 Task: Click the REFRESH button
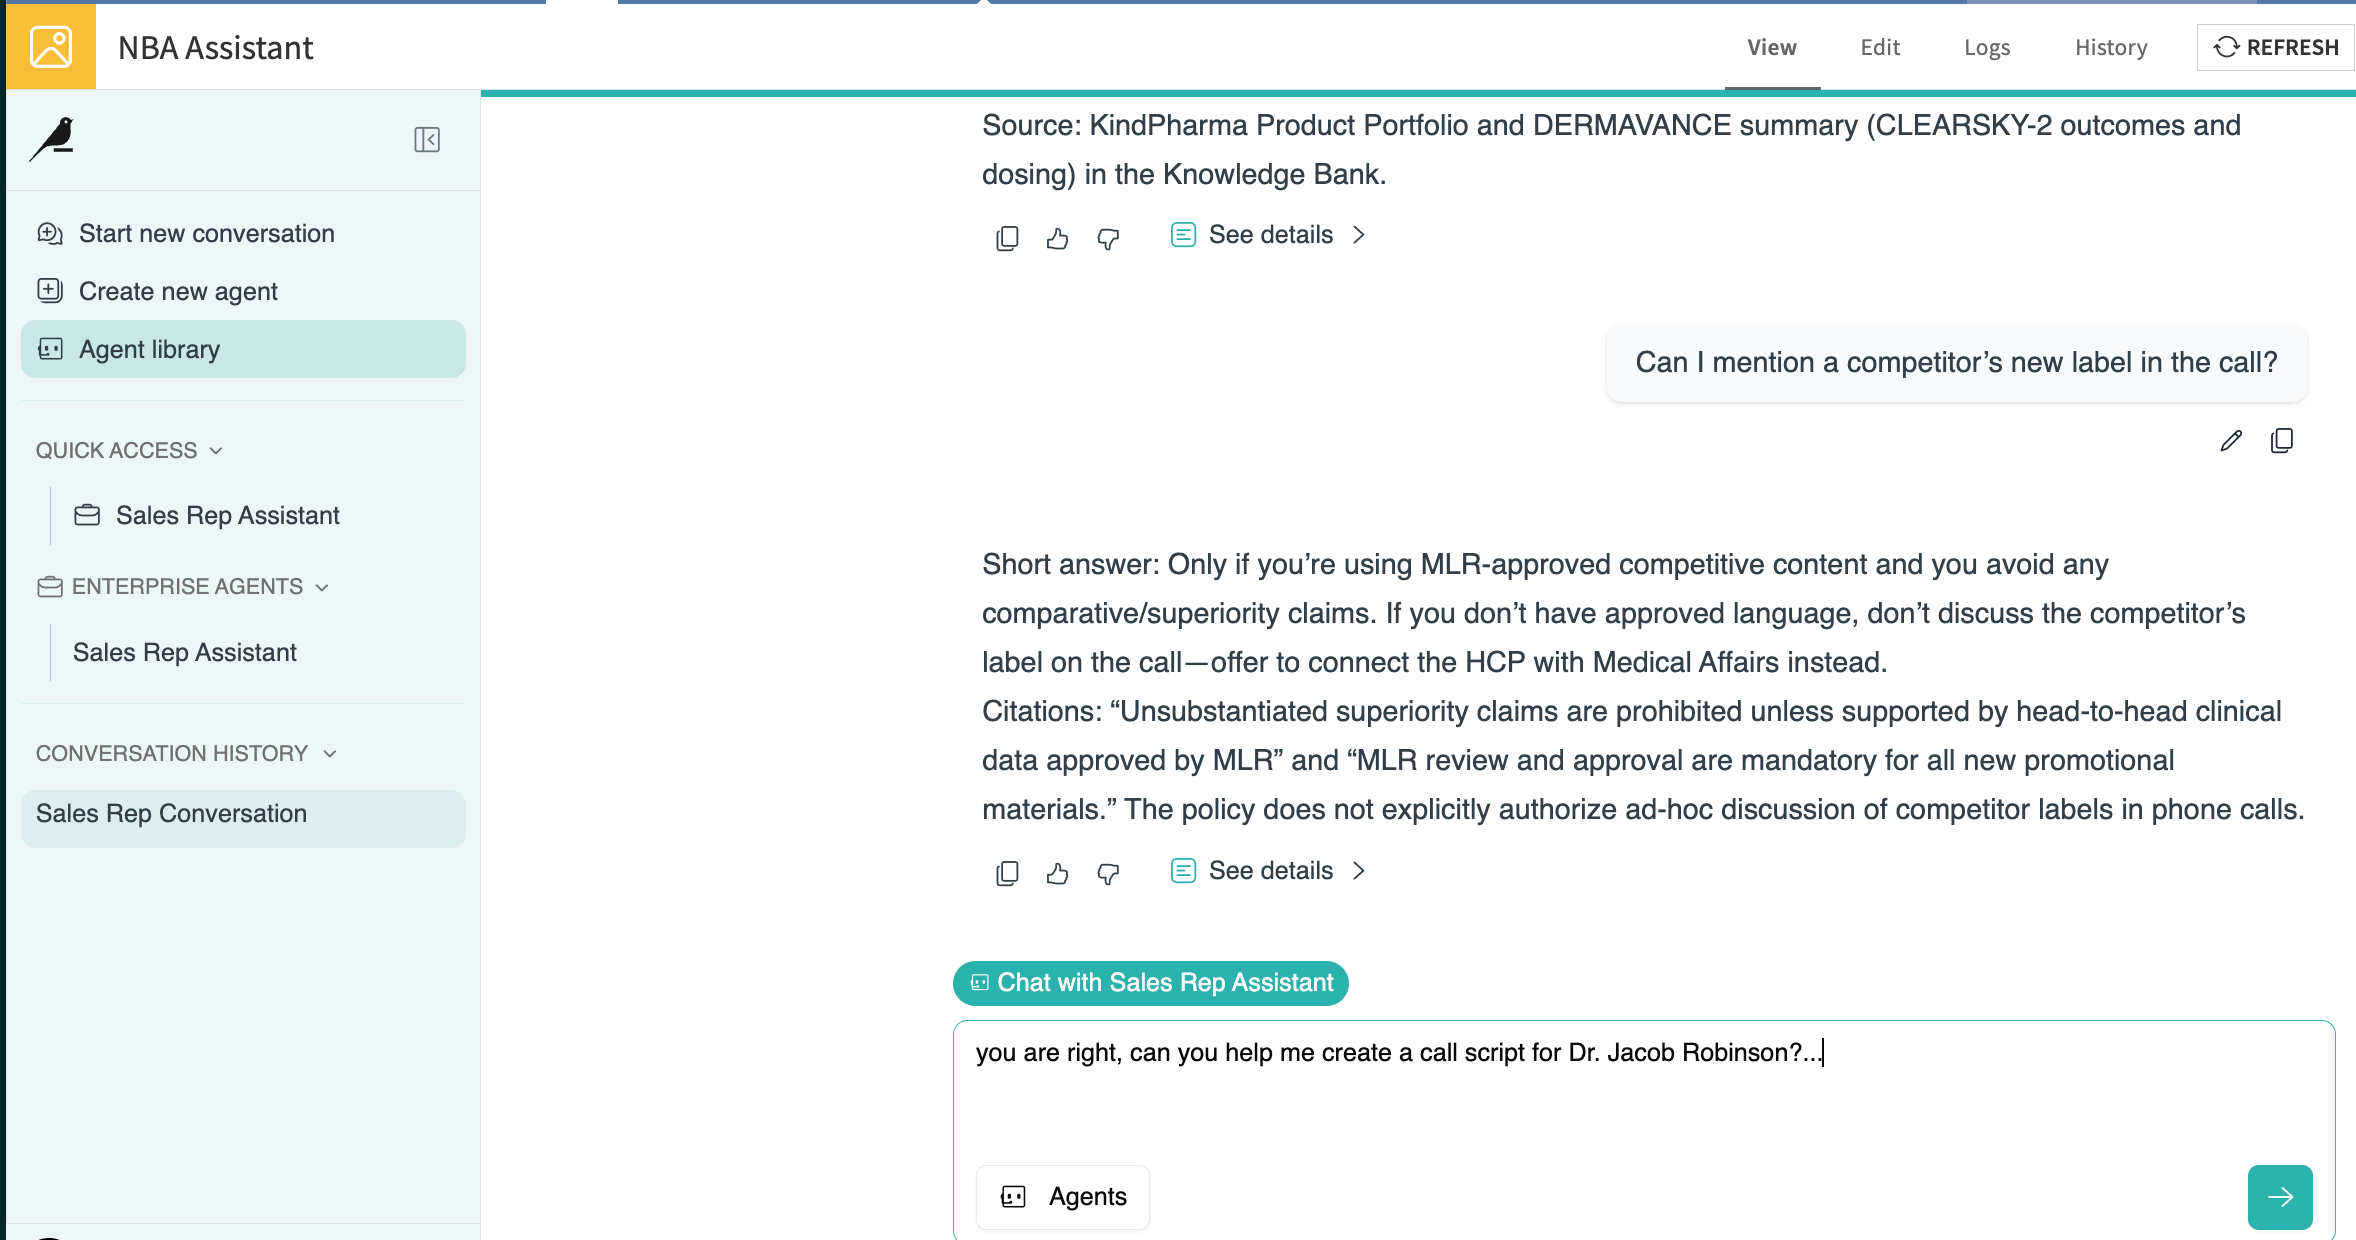pos(2275,47)
